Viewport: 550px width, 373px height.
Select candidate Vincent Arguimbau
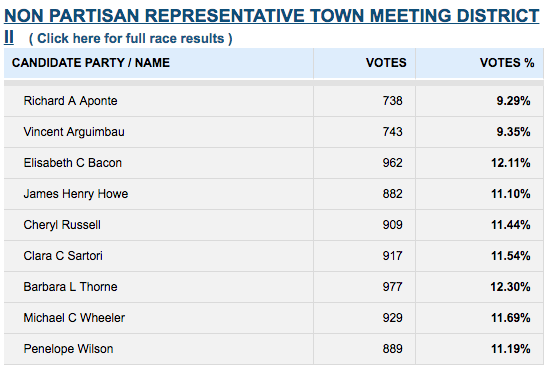click(74, 132)
